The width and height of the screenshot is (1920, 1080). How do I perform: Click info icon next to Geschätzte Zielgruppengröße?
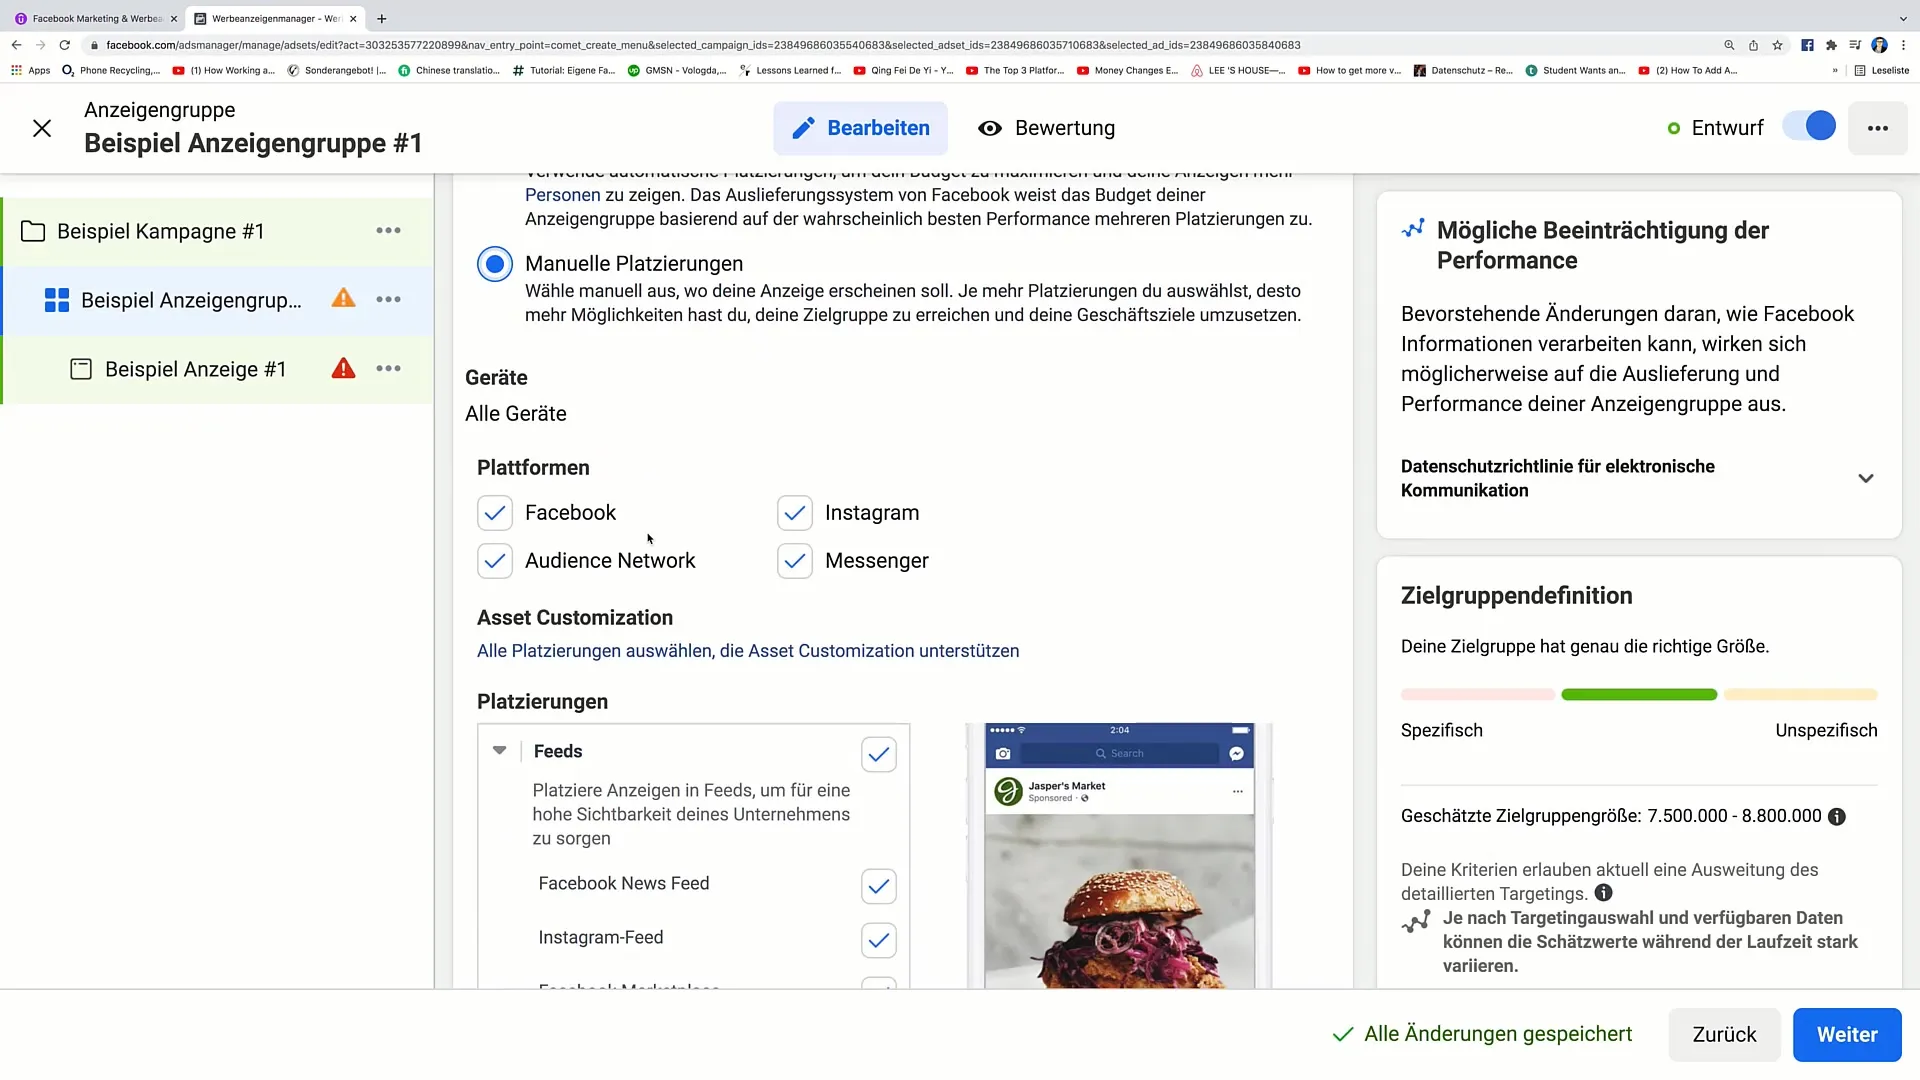click(x=1836, y=817)
